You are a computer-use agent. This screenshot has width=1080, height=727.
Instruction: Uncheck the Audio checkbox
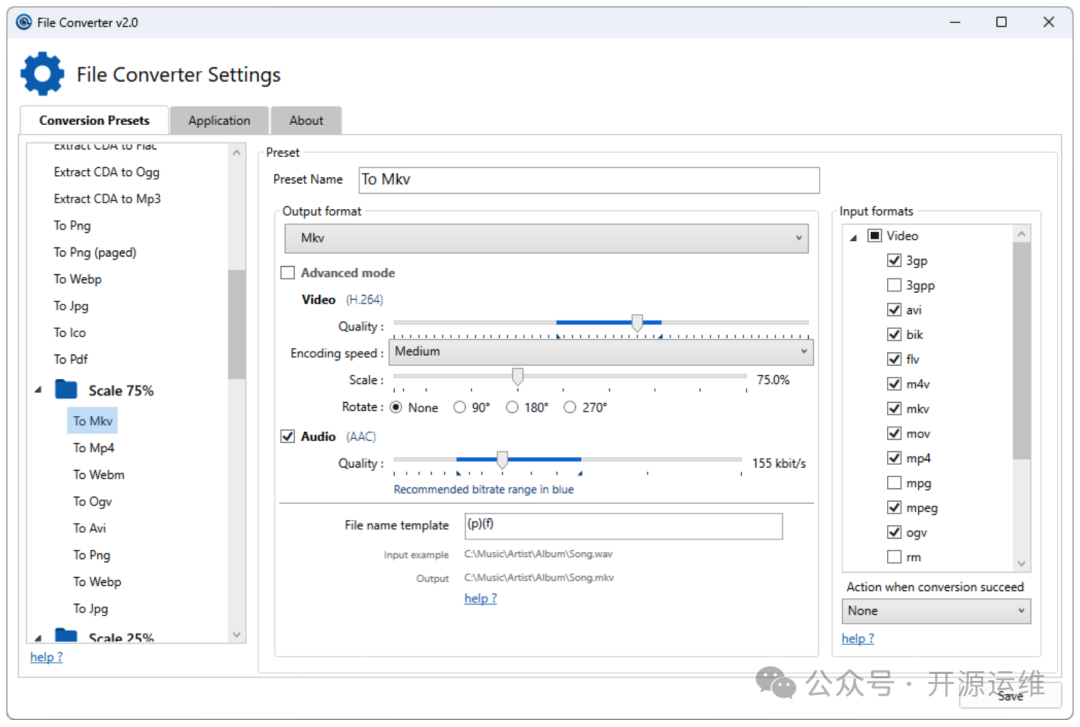[288, 437]
